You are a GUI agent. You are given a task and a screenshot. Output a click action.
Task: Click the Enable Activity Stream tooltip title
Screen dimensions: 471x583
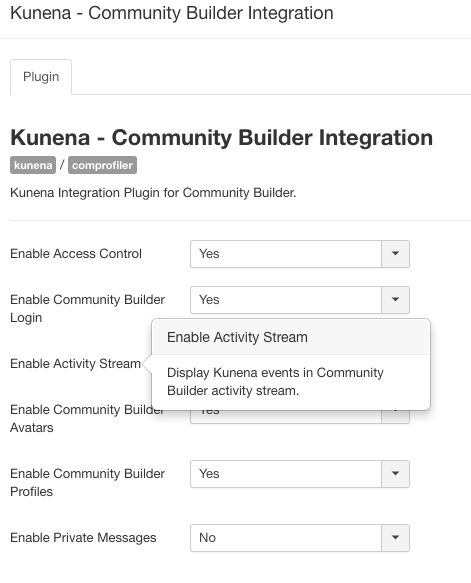(237, 337)
